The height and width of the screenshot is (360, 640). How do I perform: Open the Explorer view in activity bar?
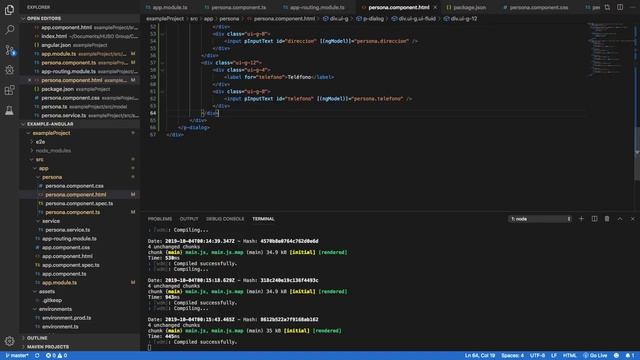9,9
